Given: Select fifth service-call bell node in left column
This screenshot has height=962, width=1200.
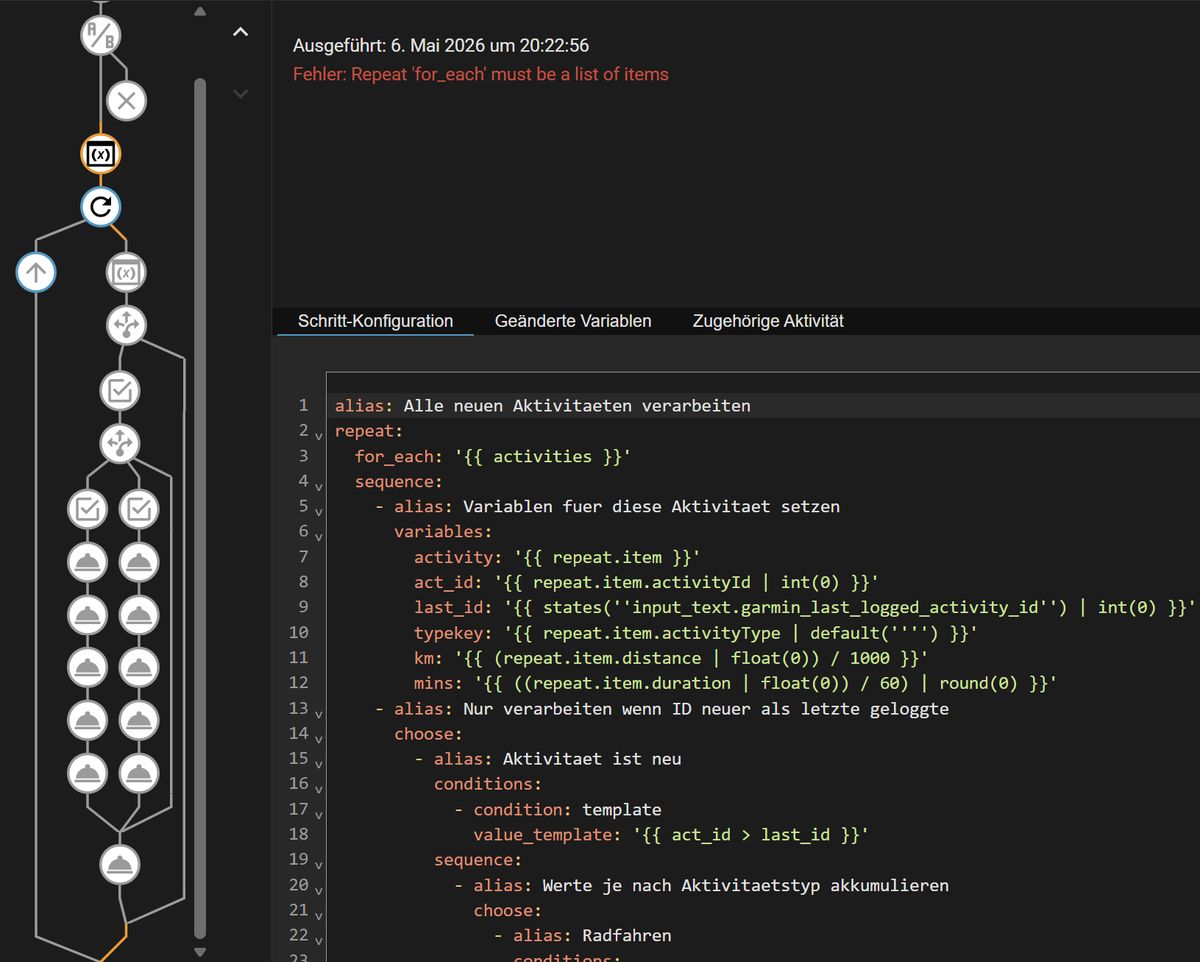Looking at the screenshot, I should coord(87,772).
